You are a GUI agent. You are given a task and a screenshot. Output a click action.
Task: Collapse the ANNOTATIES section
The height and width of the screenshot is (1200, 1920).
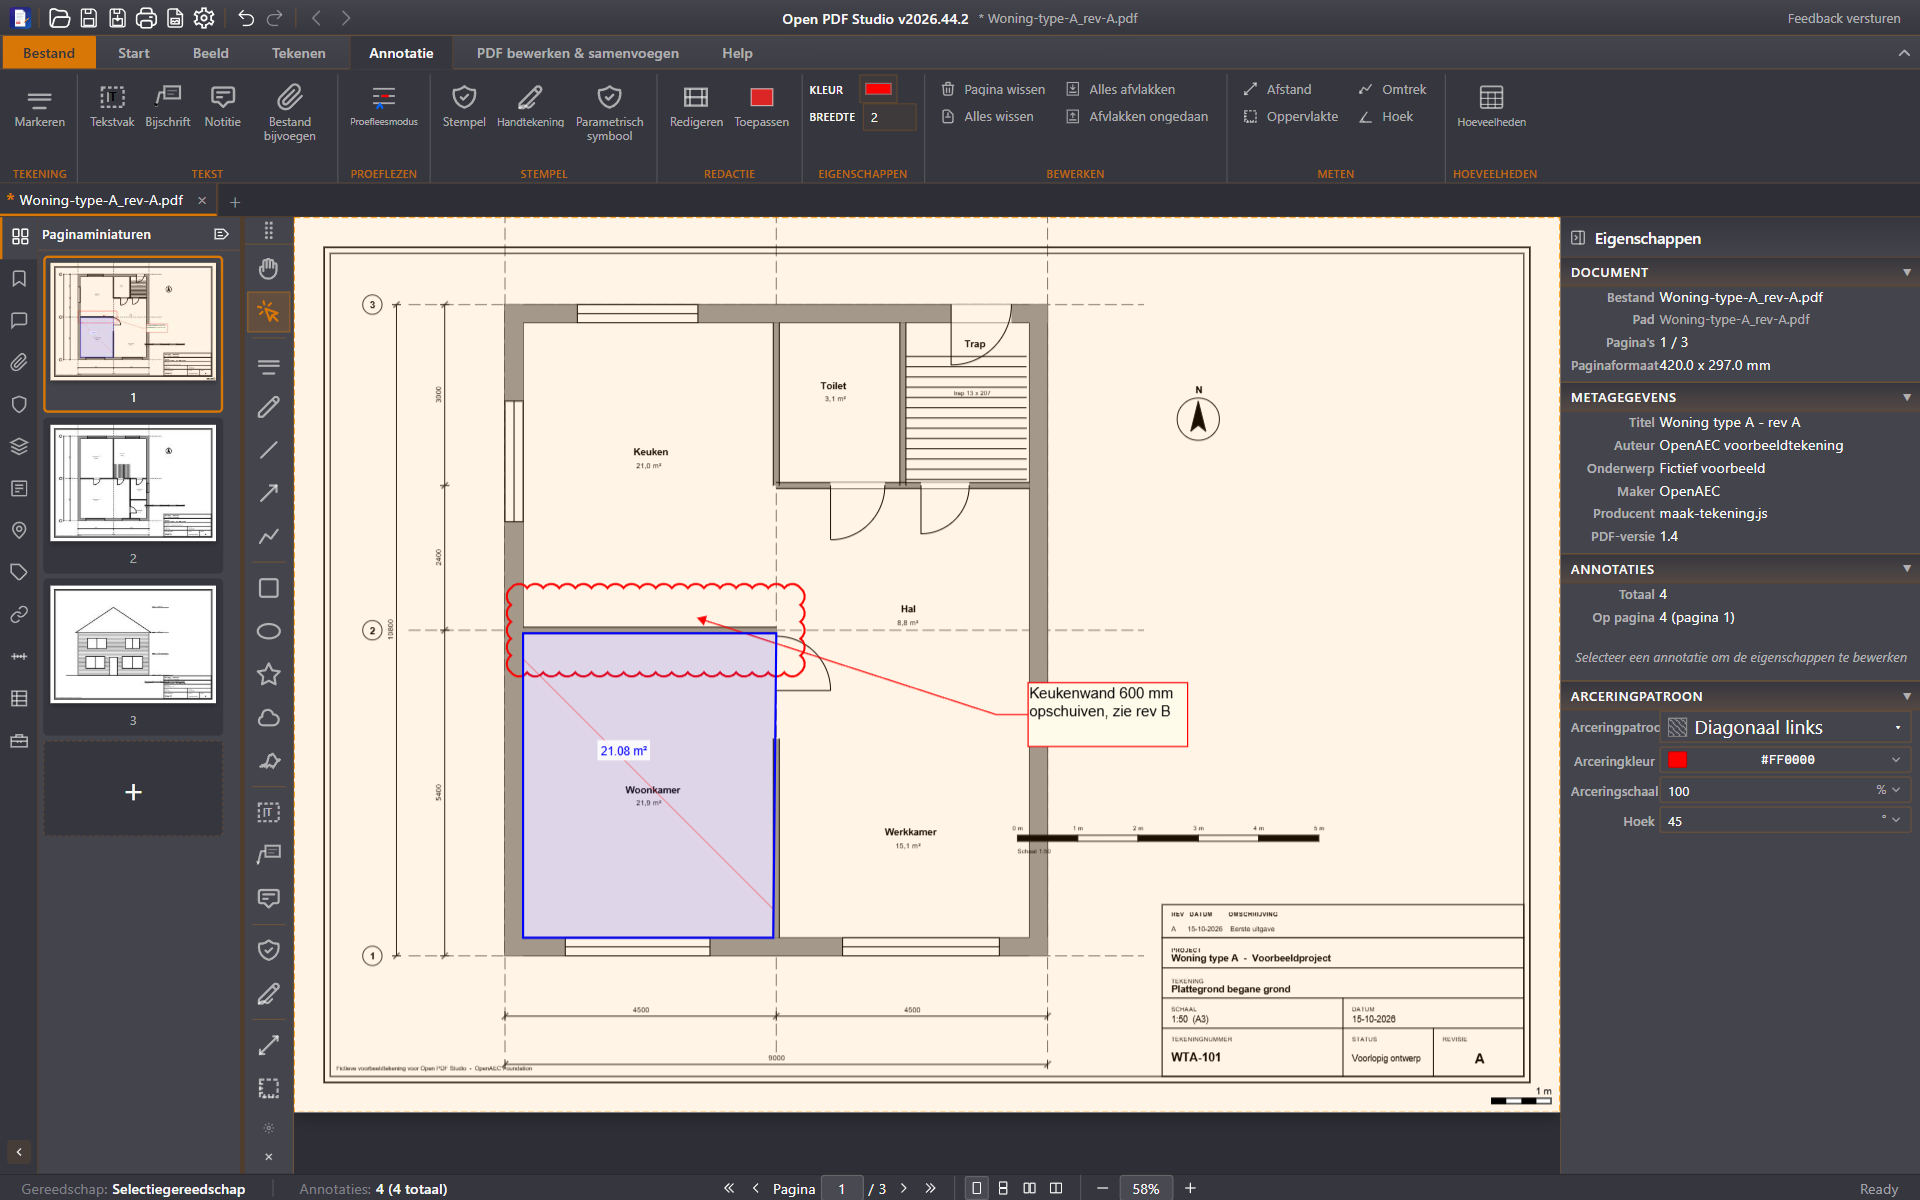[x=1906, y=569]
